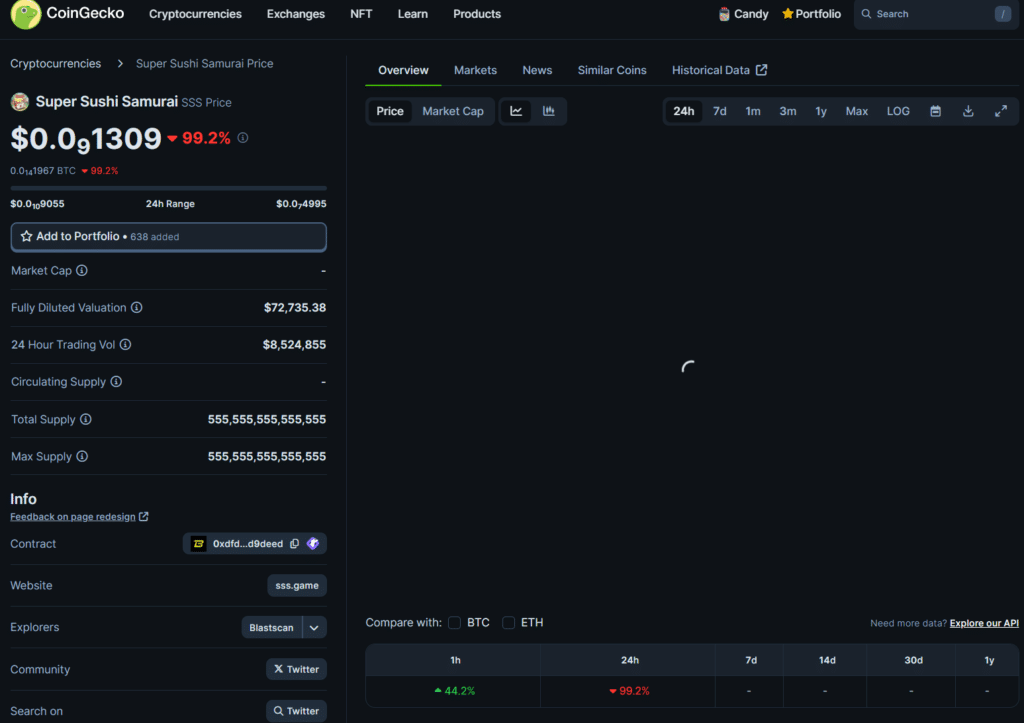Switch to candlestick chart view
This screenshot has width=1024, height=723.
[549, 111]
